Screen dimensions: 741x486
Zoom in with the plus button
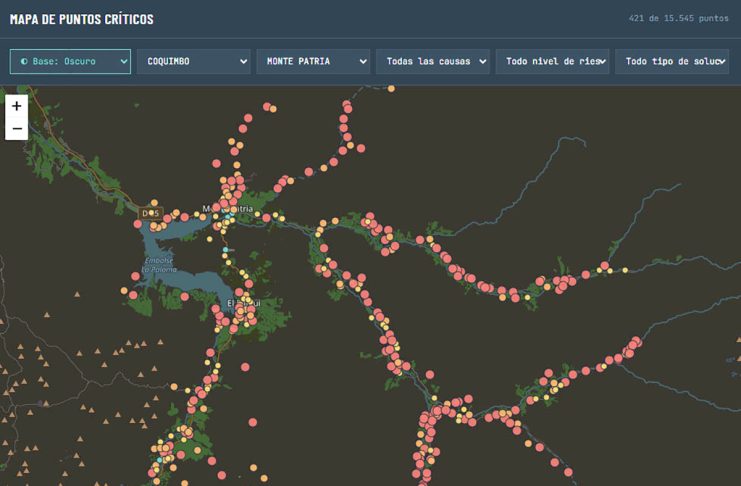tap(17, 106)
